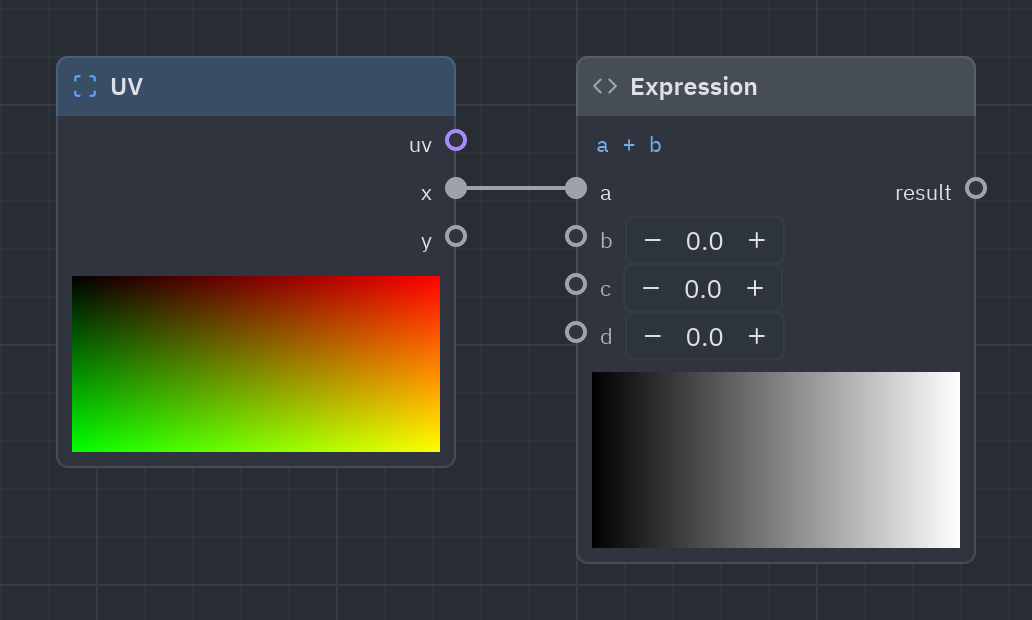Image resolution: width=1032 pixels, height=620 pixels.
Task: Select the UV node title
Action: (126, 87)
